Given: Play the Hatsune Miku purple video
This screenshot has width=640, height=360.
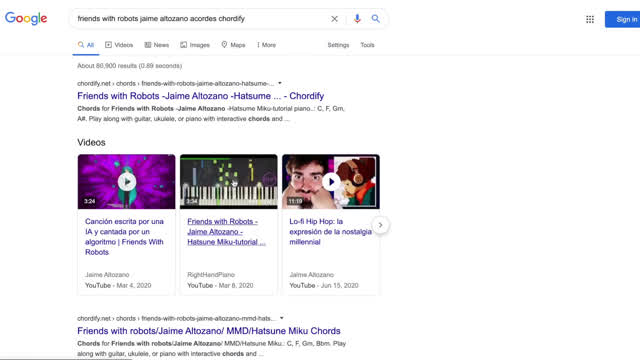Looking at the screenshot, I should click(x=127, y=182).
